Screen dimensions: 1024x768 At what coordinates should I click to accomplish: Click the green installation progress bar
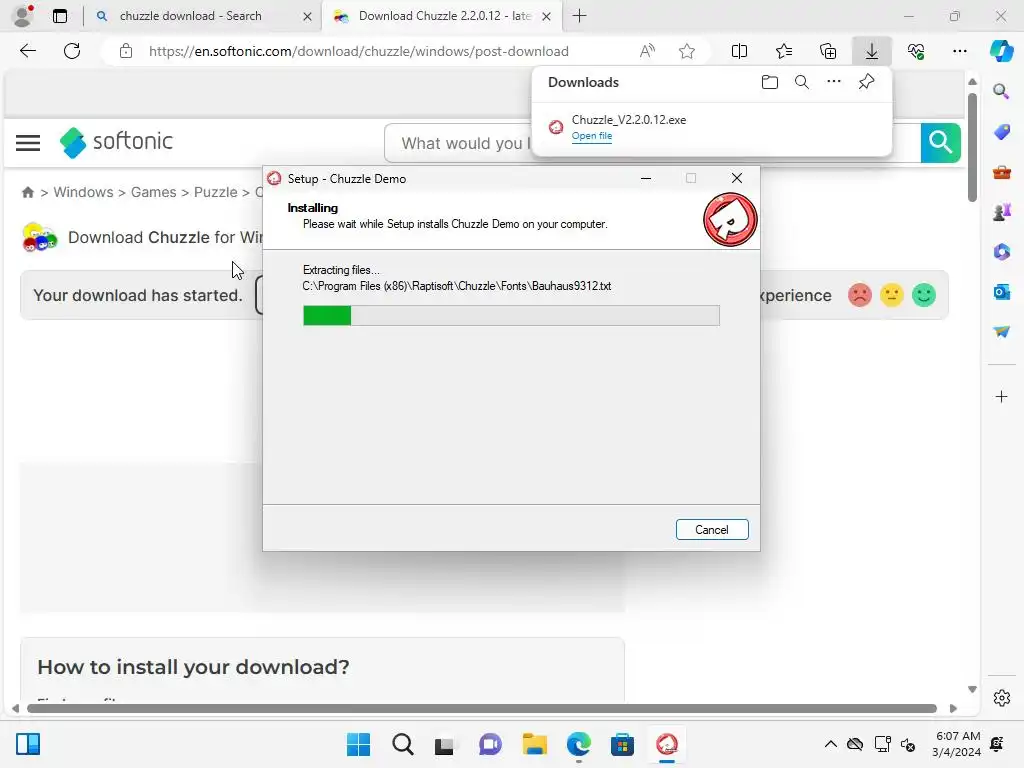click(x=511, y=315)
